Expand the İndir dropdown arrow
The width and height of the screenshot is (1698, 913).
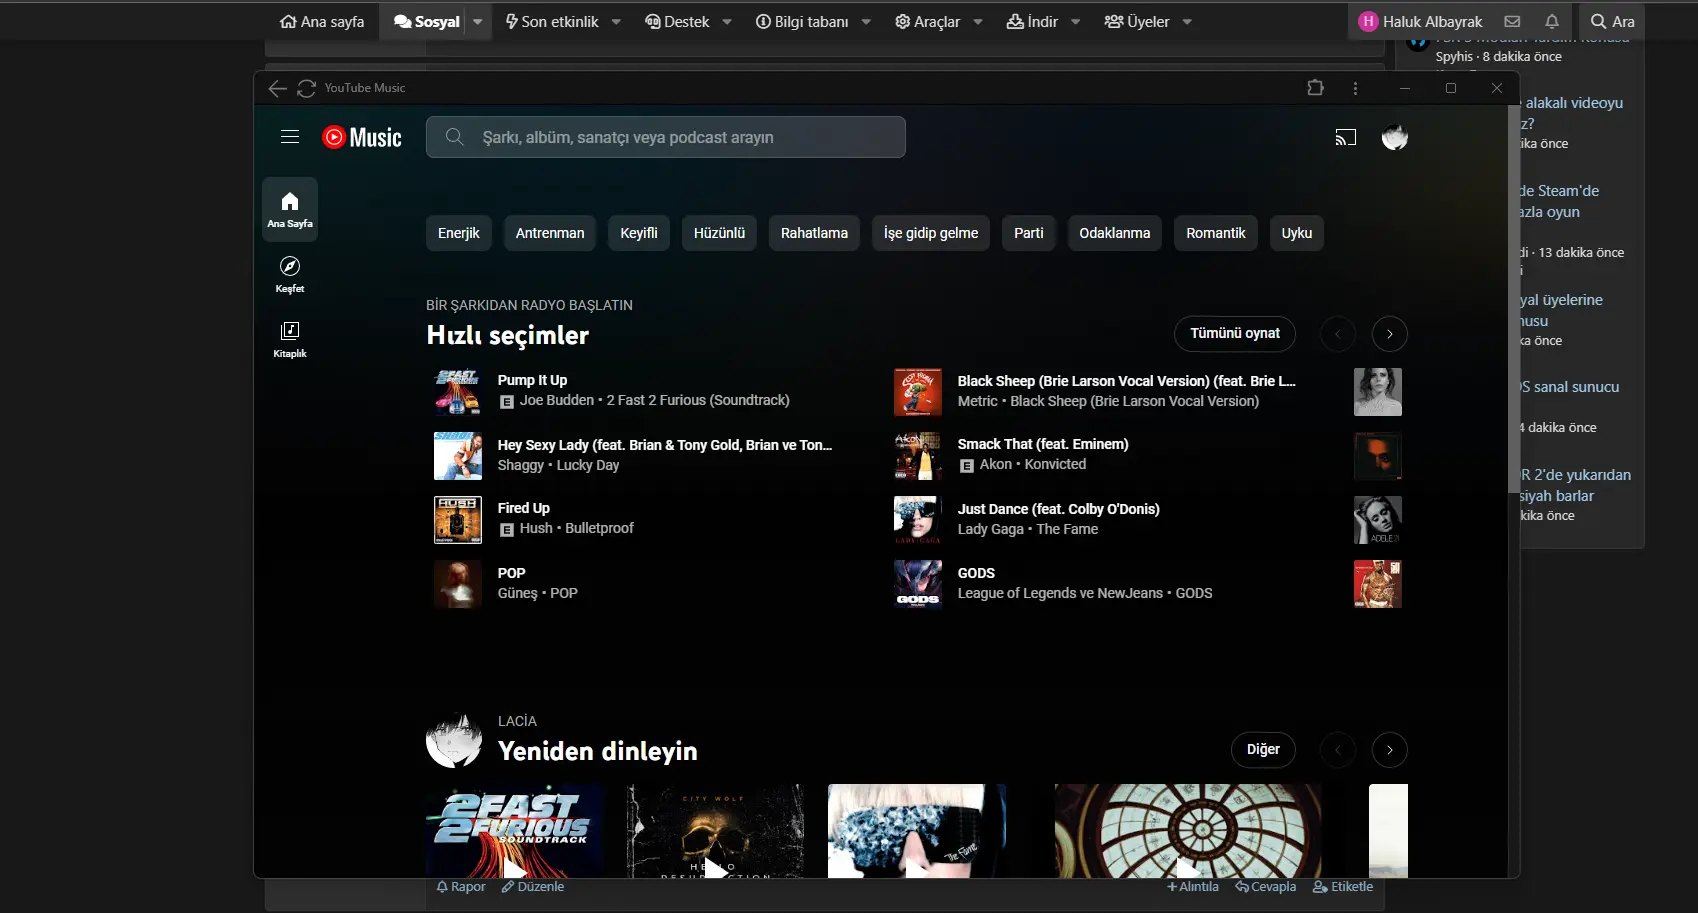[x=1075, y=21]
